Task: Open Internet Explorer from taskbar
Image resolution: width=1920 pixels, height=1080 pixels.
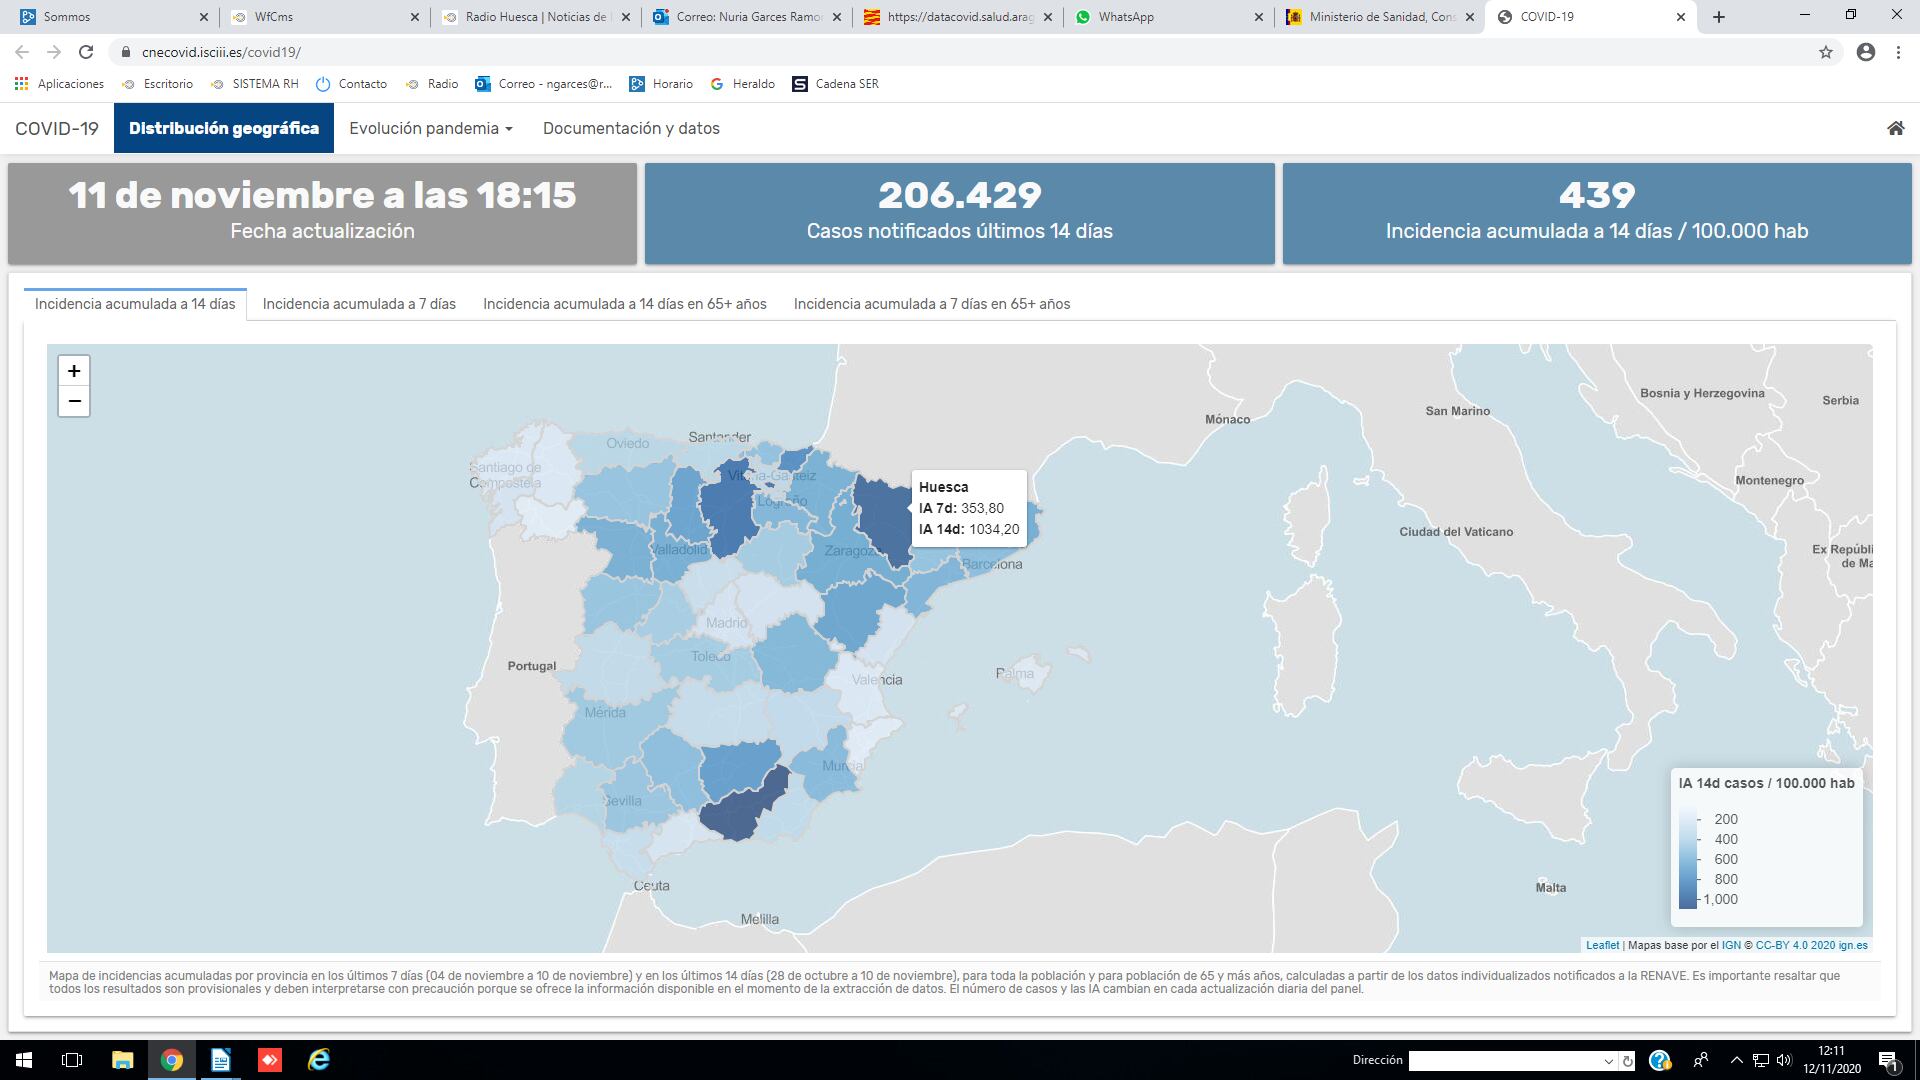Action: pos(319,1060)
